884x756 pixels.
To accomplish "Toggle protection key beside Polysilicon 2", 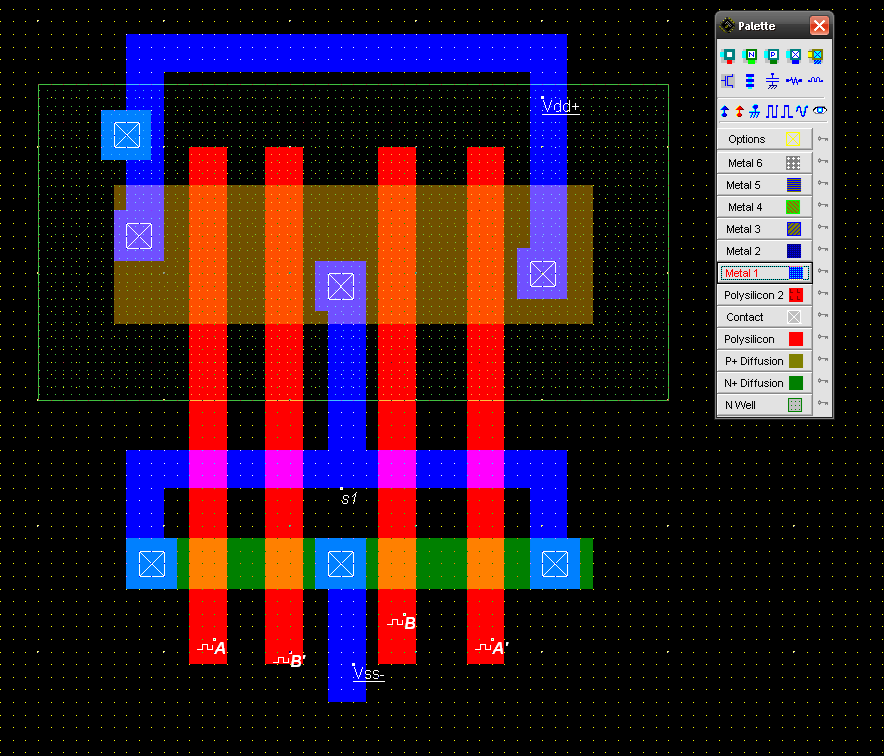I will click(x=823, y=293).
